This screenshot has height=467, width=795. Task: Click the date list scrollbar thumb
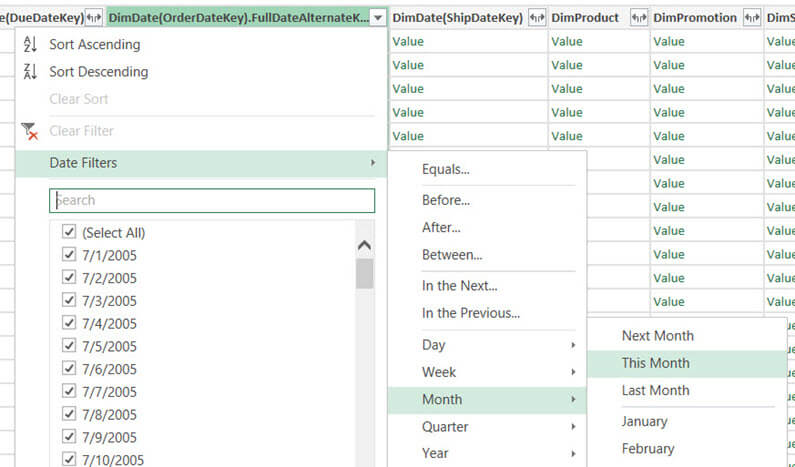364,273
